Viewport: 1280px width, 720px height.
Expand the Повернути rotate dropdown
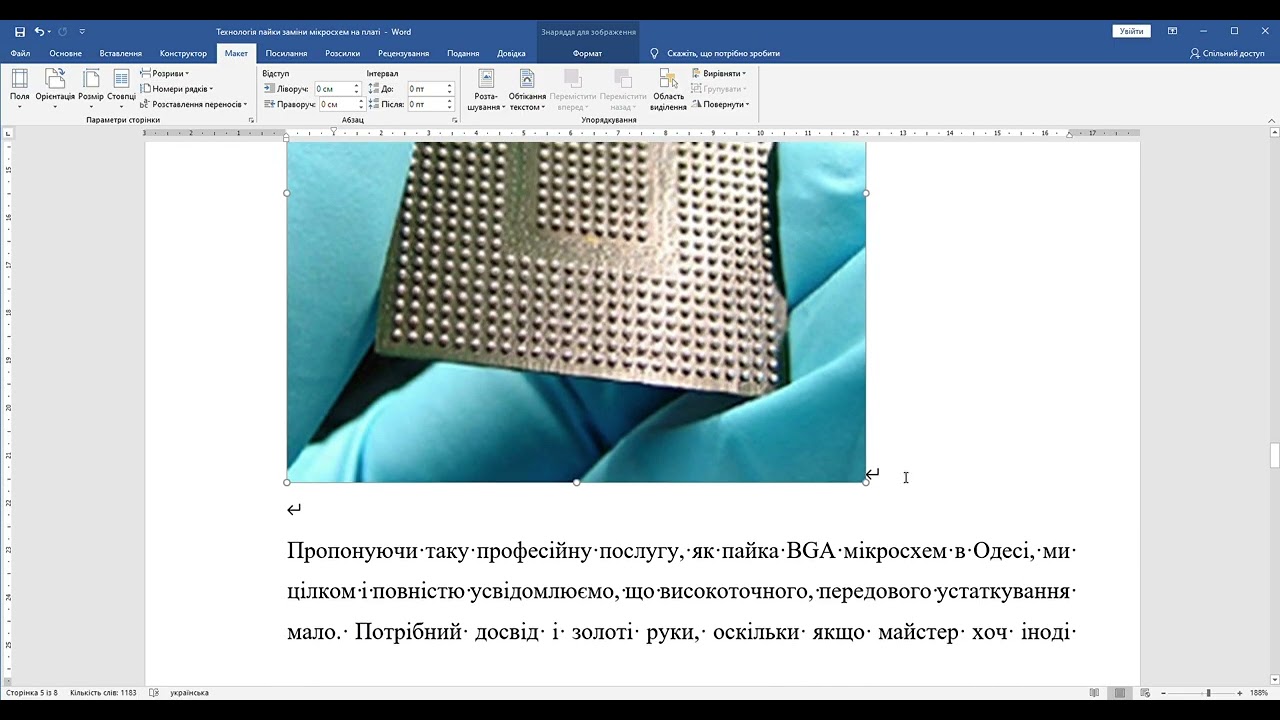[720, 104]
